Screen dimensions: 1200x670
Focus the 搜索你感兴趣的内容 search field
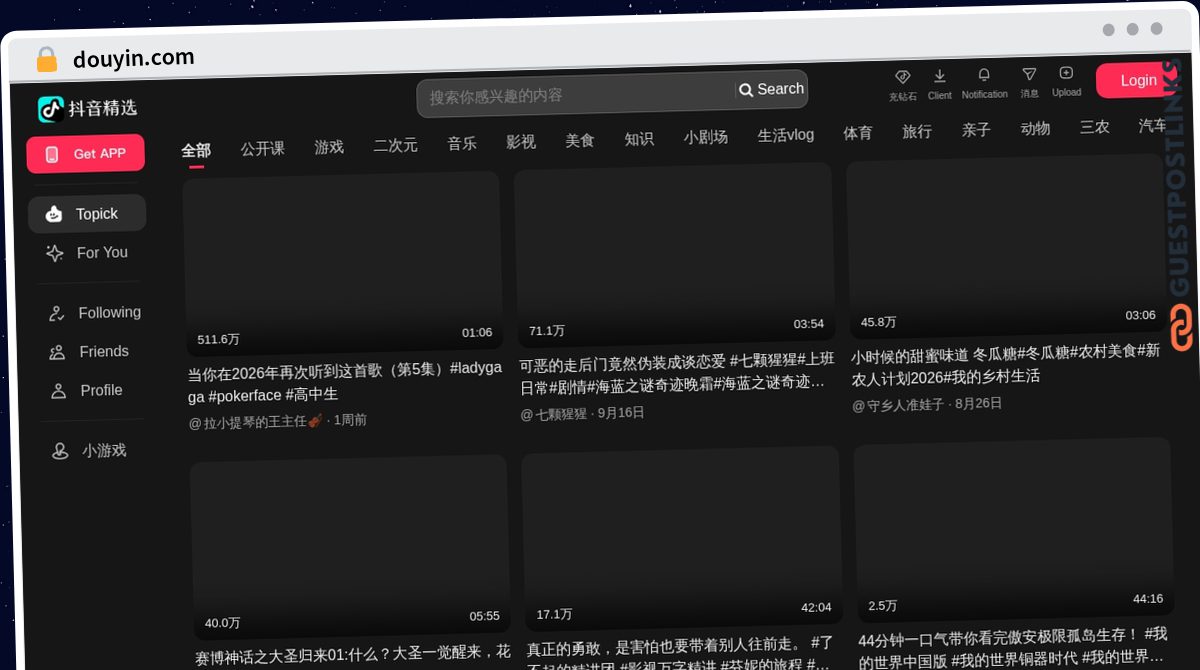tap(576, 96)
